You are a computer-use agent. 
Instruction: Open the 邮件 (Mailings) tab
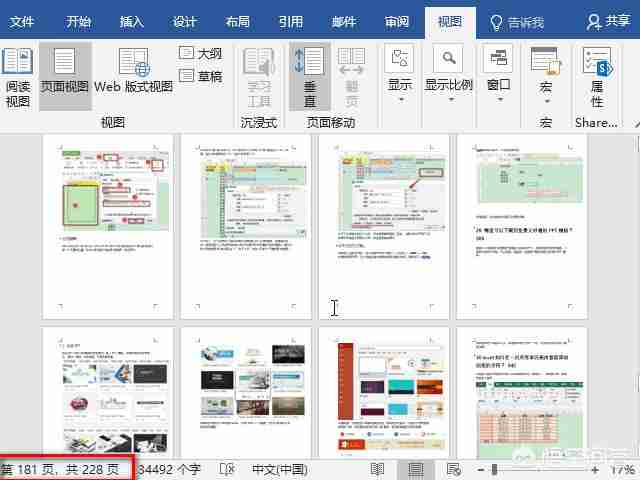pyautogui.click(x=344, y=21)
